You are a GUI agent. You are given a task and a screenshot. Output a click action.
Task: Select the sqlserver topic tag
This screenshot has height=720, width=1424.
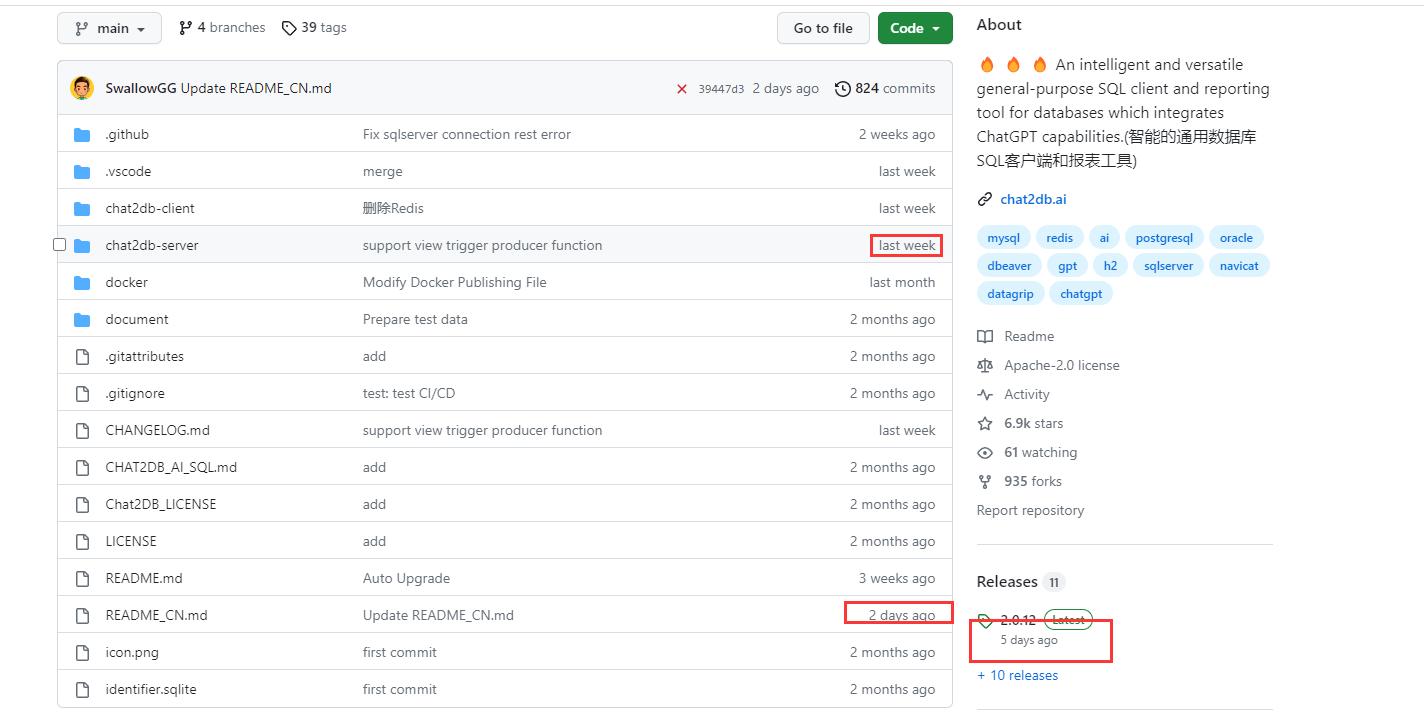pyautogui.click(x=1168, y=266)
